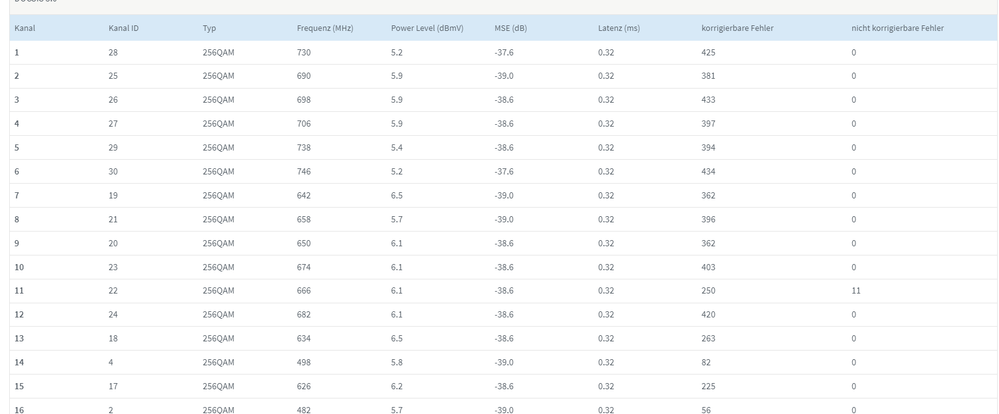
Task: Click the correctable errors value 425
Action: point(709,52)
